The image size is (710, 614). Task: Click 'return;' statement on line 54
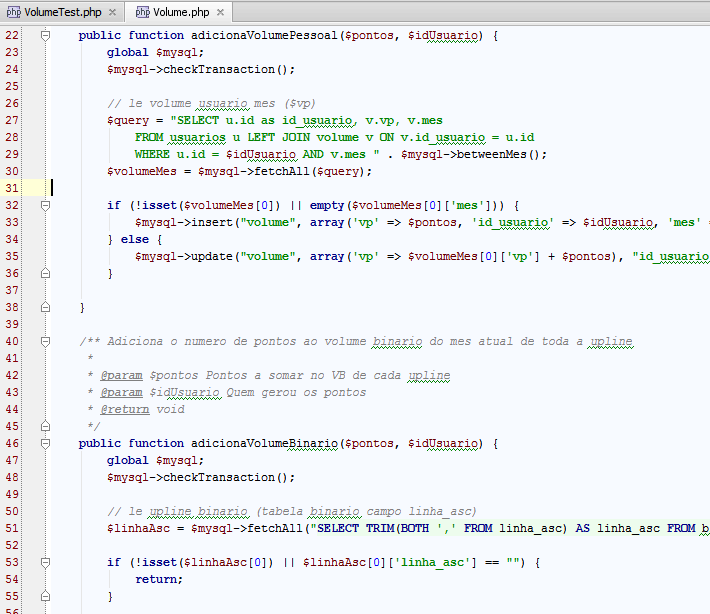click(x=158, y=579)
